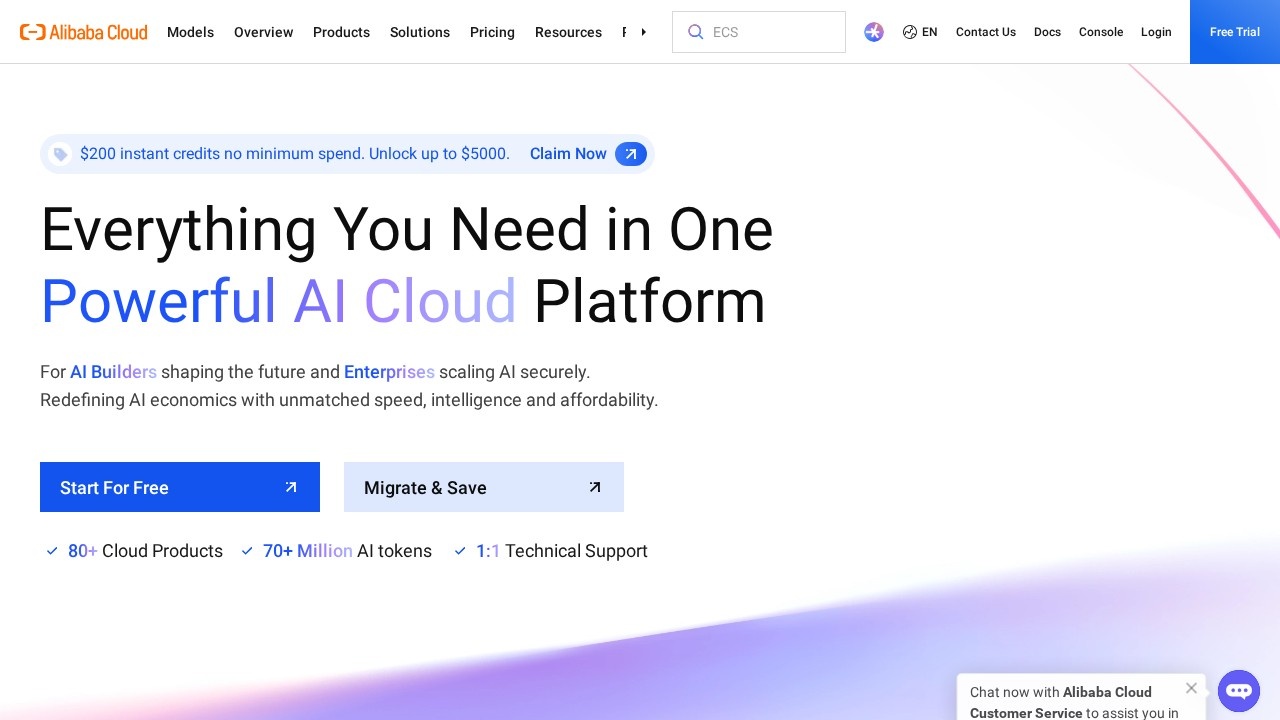The height and width of the screenshot is (720, 1280).
Task: Click the credits tag icon in the banner
Action: [60, 154]
